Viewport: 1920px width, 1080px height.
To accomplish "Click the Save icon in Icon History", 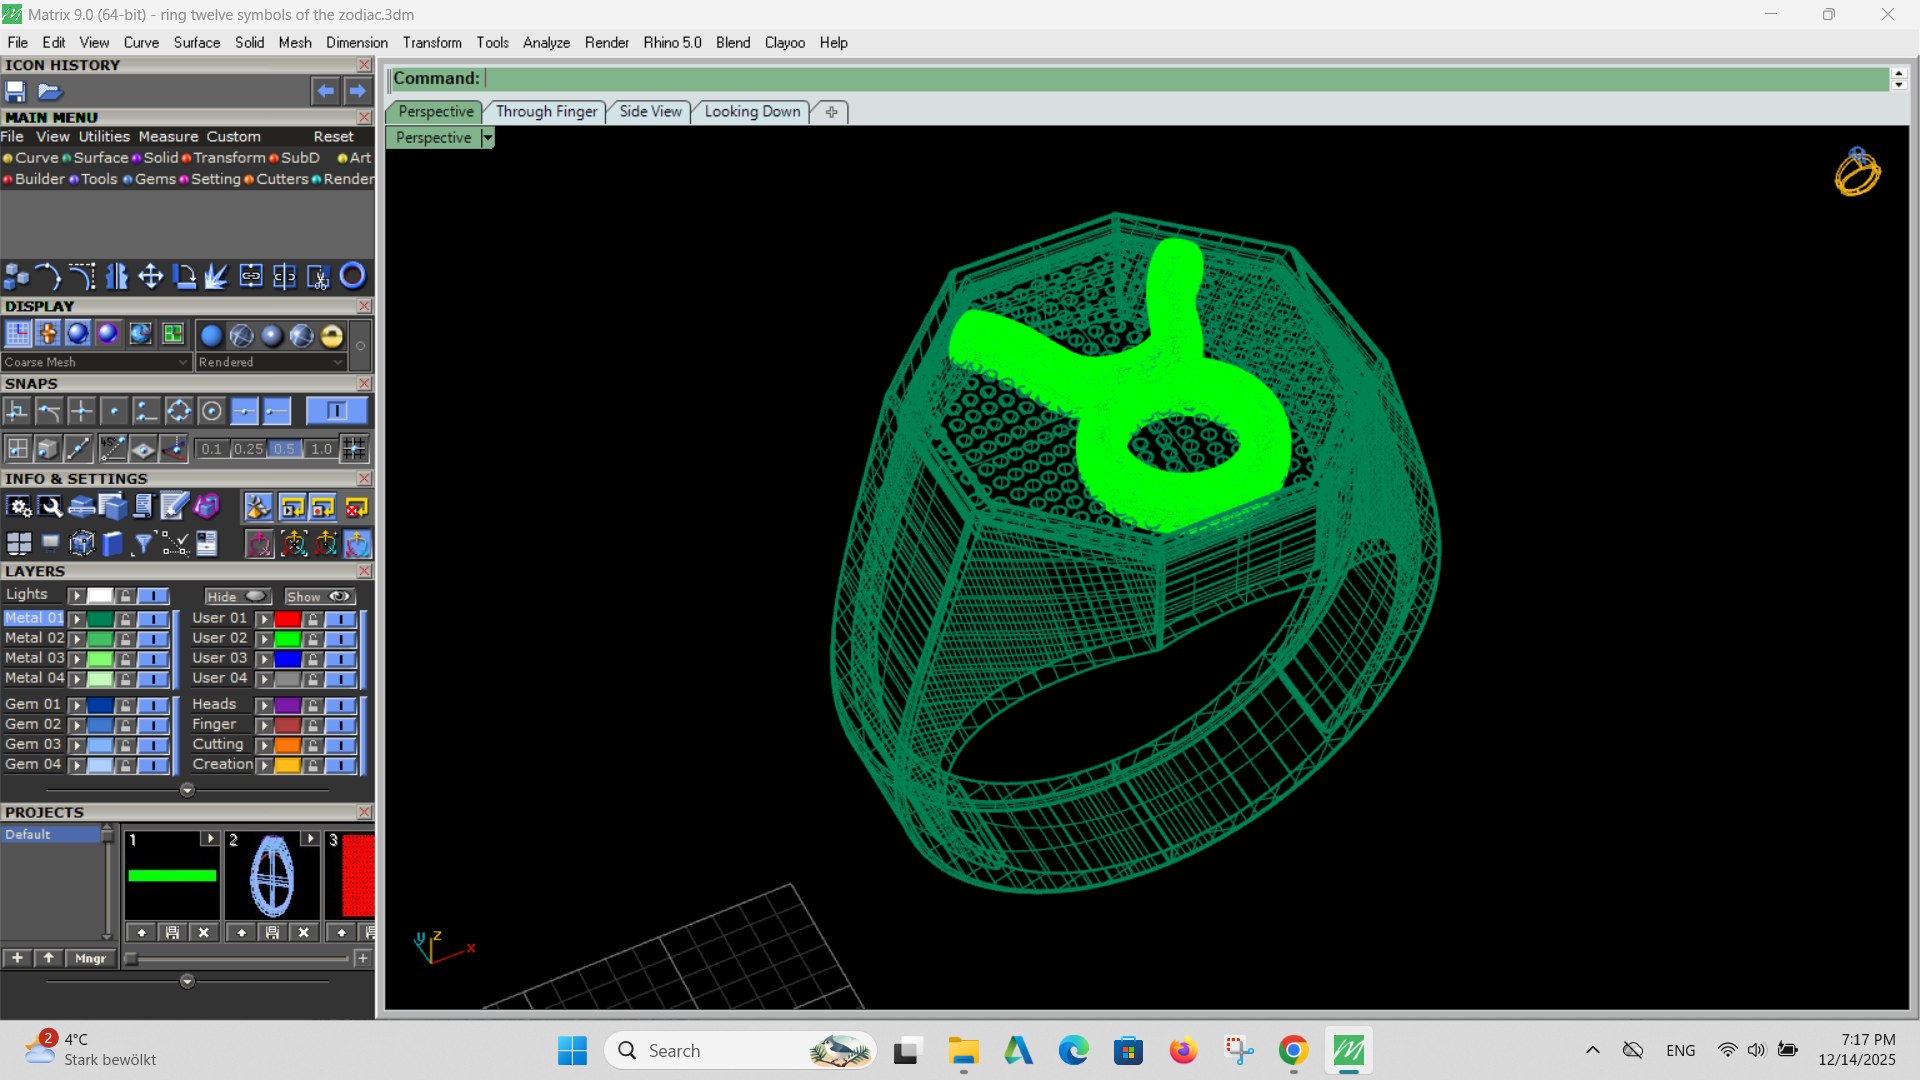I will click(x=16, y=91).
